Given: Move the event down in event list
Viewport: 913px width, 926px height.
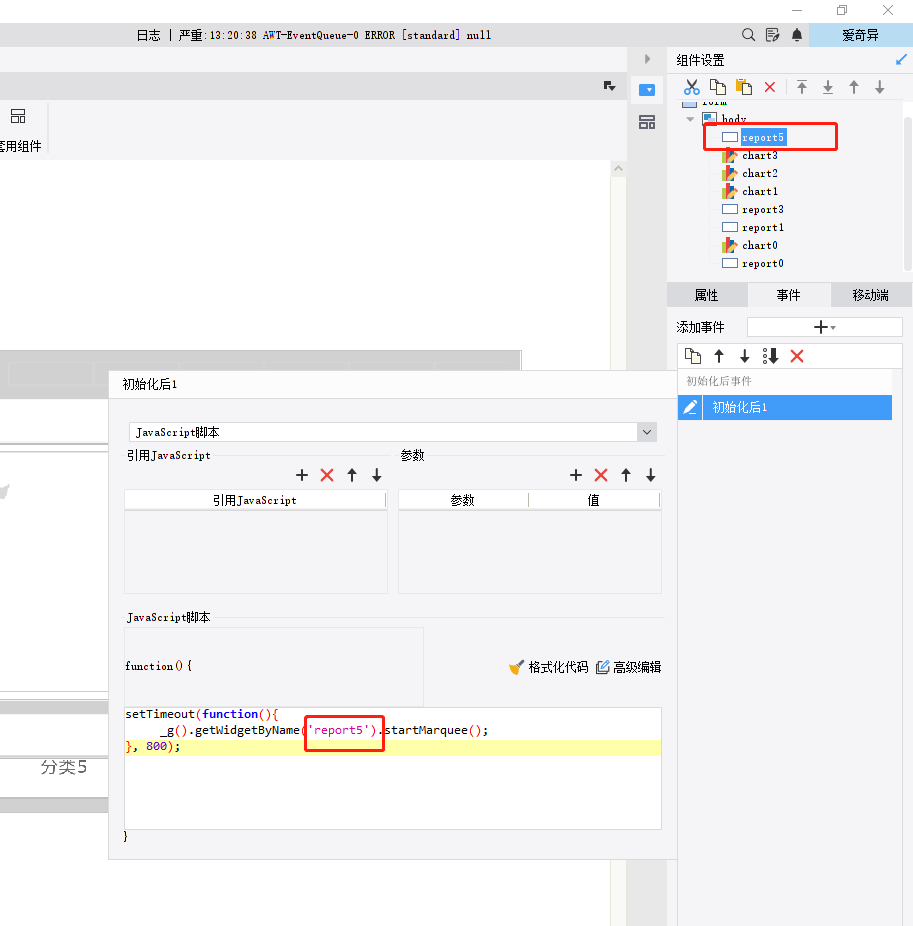Looking at the screenshot, I should [745, 356].
